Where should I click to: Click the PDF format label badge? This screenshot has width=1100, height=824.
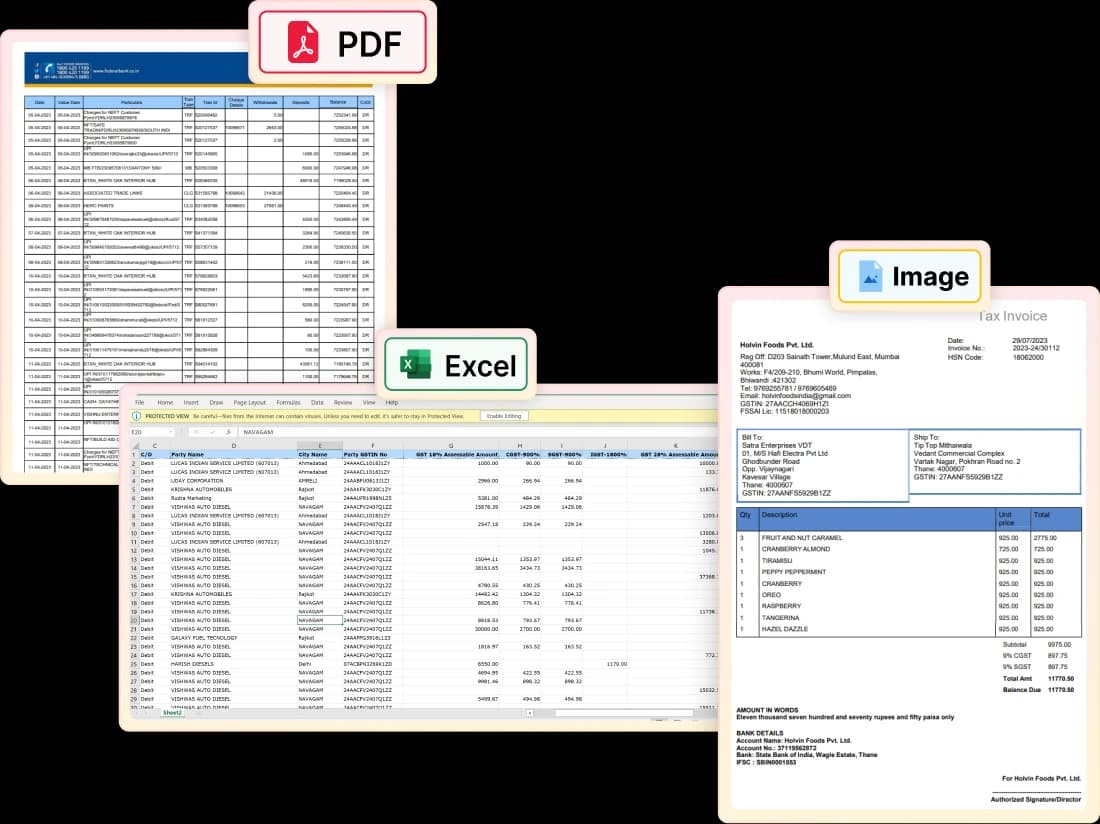[x=342, y=43]
